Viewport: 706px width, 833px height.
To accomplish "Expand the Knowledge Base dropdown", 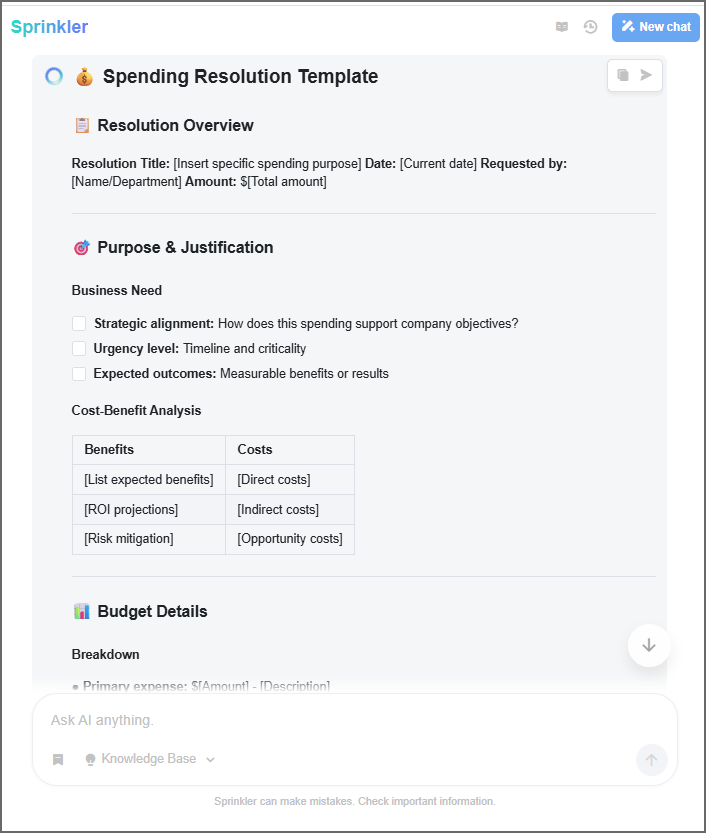I will click(x=150, y=759).
